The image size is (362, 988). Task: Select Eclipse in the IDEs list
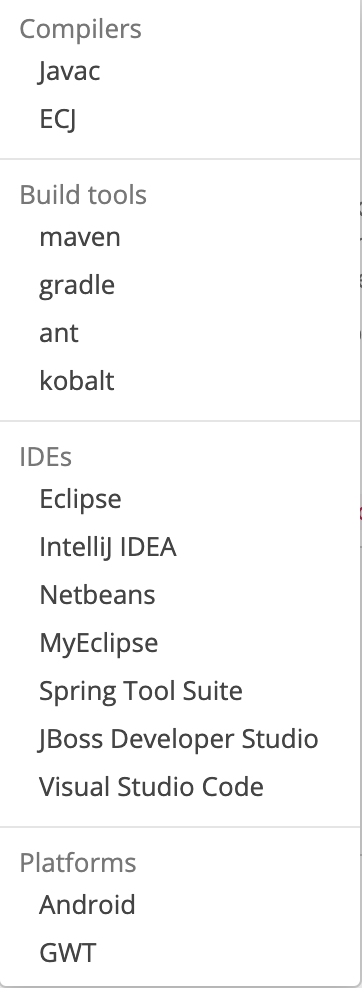point(80,498)
